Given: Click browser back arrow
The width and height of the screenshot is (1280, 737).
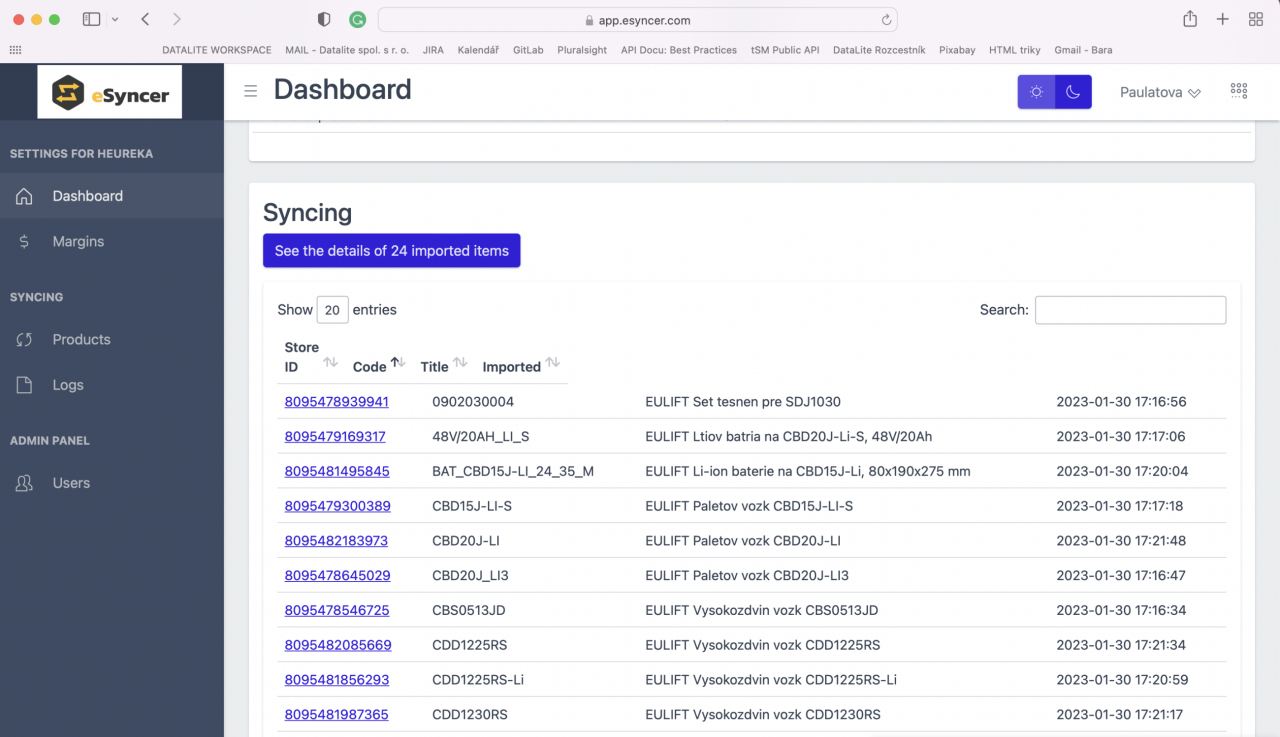Looking at the screenshot, I should pos(145,19).
